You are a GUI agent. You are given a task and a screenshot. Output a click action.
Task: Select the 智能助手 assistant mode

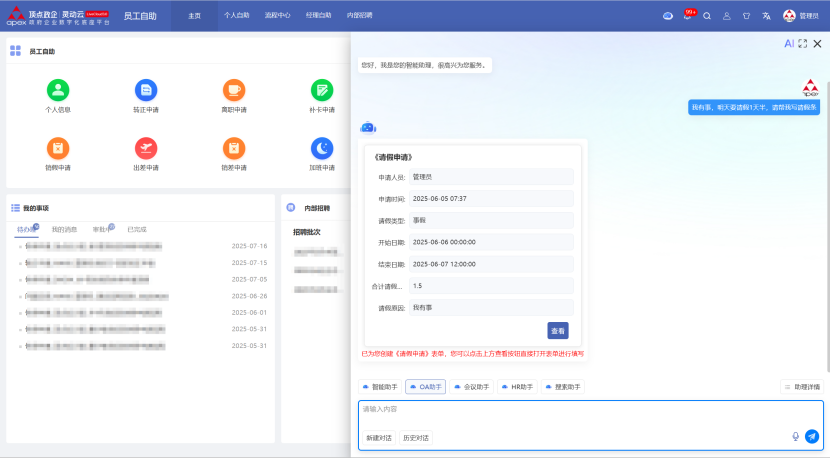380,386
